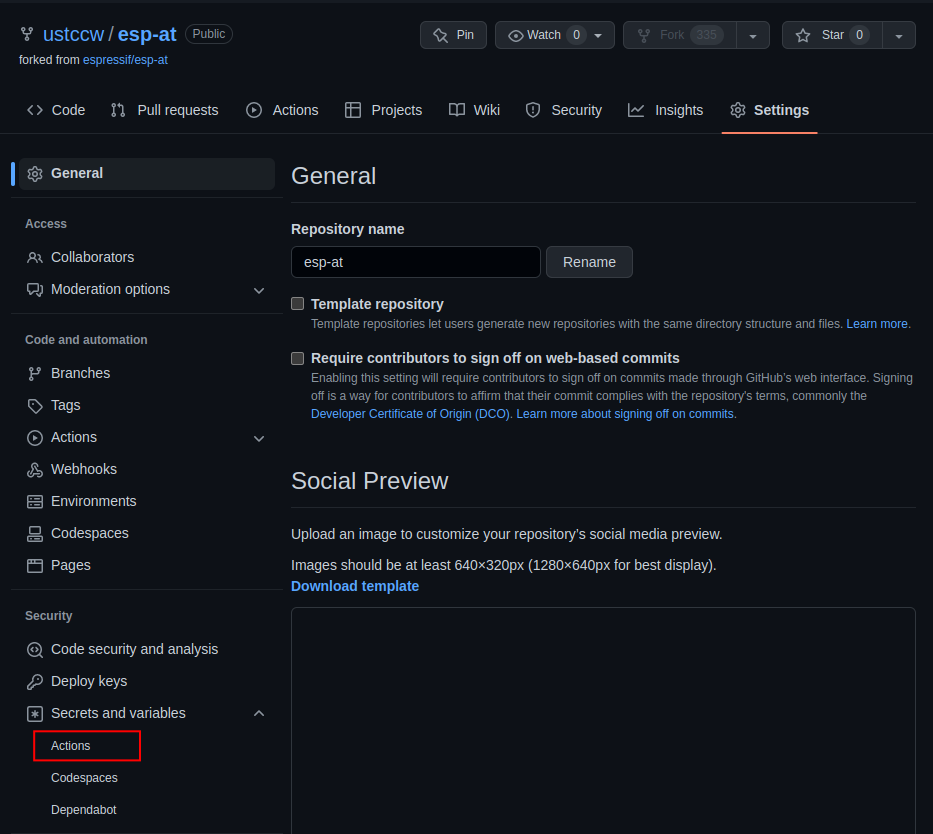Select the Codespaces sidebar icon
This screenshot has width=933, height=834.
point(35,533)
